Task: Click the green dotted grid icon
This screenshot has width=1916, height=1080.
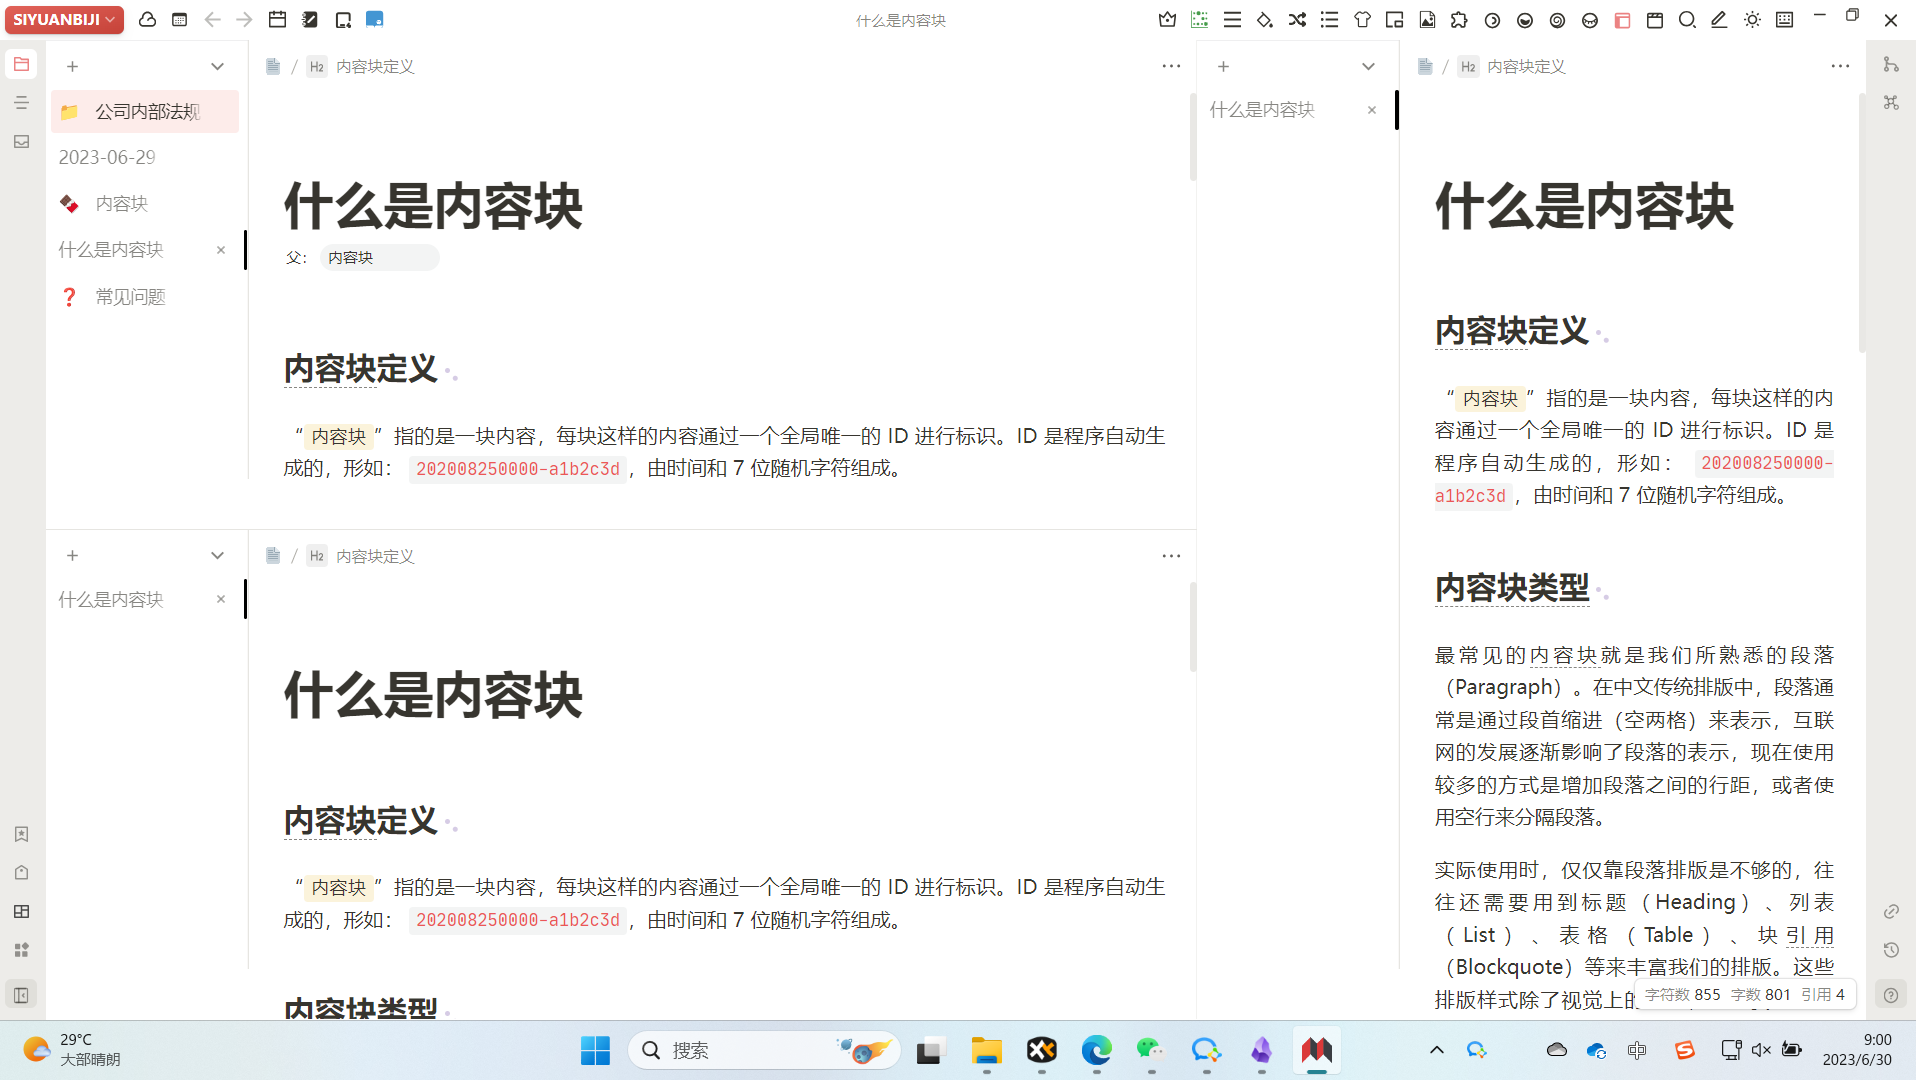Action: [1200, 20]
